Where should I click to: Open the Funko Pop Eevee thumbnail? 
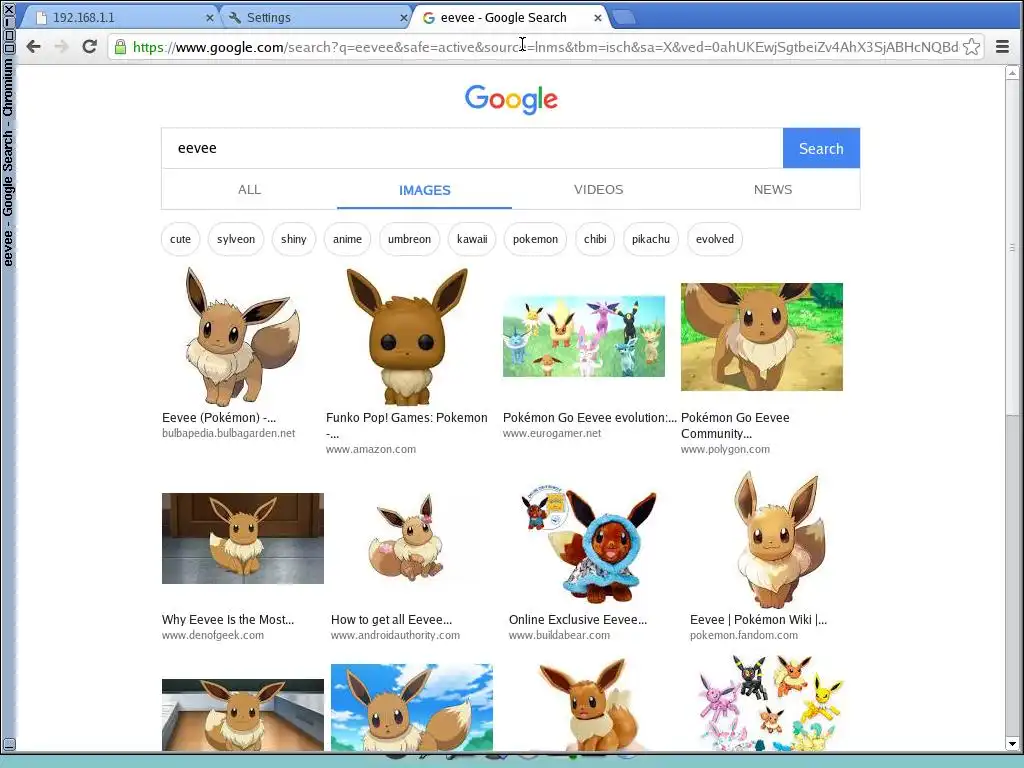tap(407, 337)
